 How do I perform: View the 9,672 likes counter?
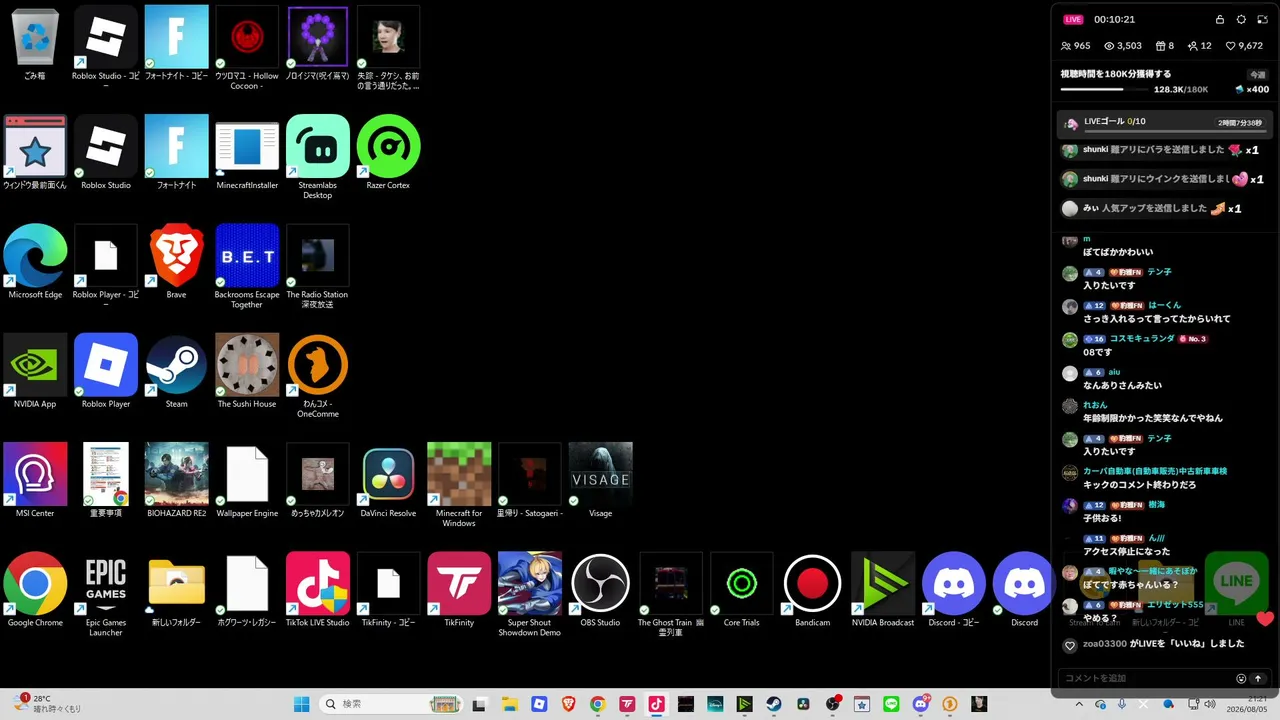click(x=1246, y=46)
